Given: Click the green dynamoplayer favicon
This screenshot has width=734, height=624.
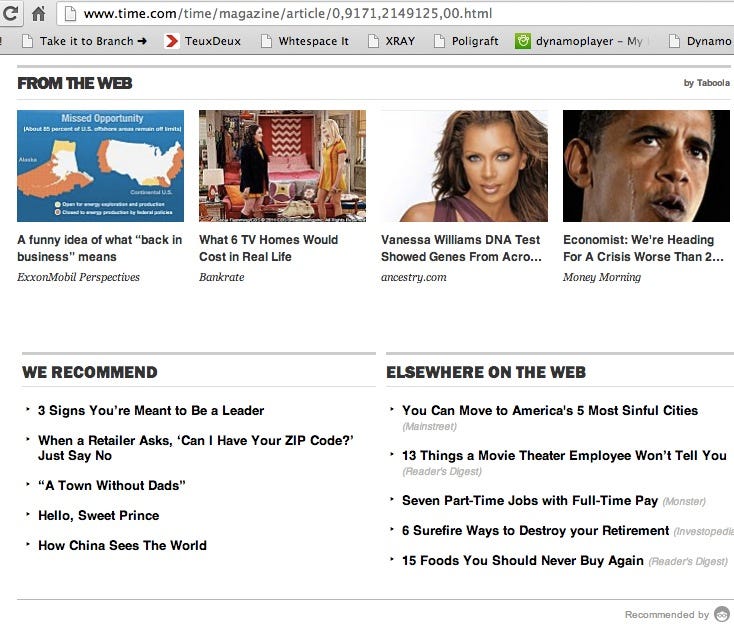Looking at the screenshot, I should click(x=522, y=41).
